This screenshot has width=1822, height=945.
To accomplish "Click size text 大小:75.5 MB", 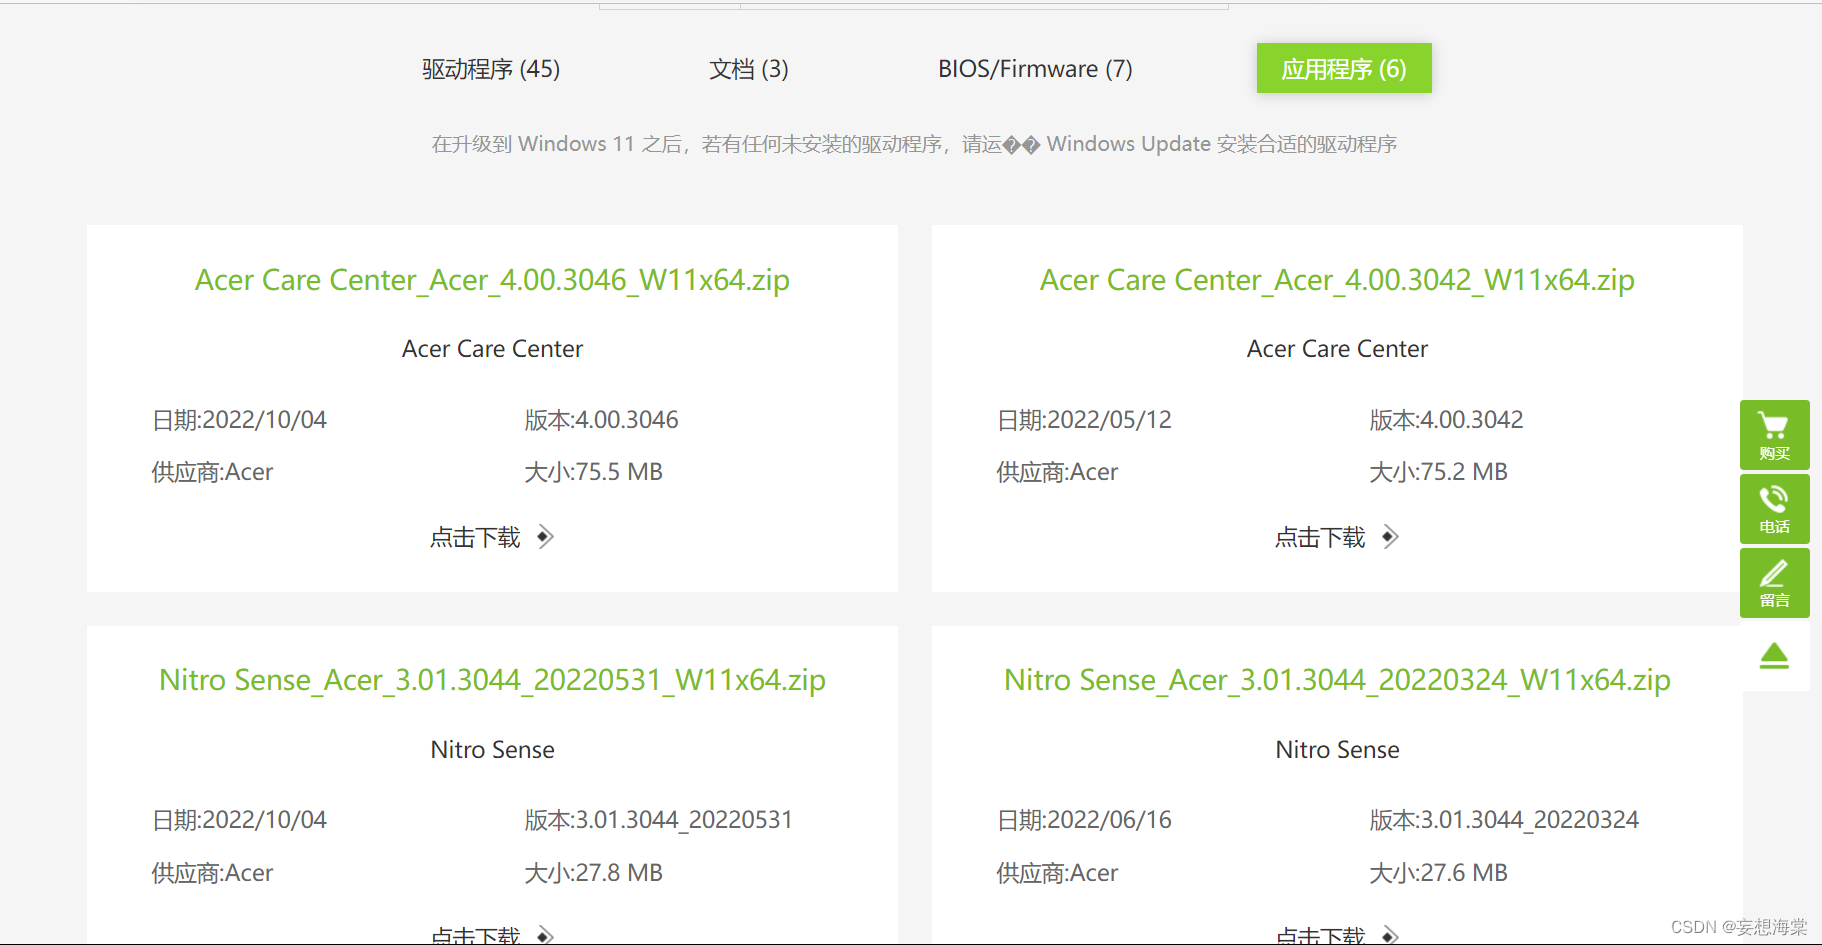I will click(x=593, y=472).
